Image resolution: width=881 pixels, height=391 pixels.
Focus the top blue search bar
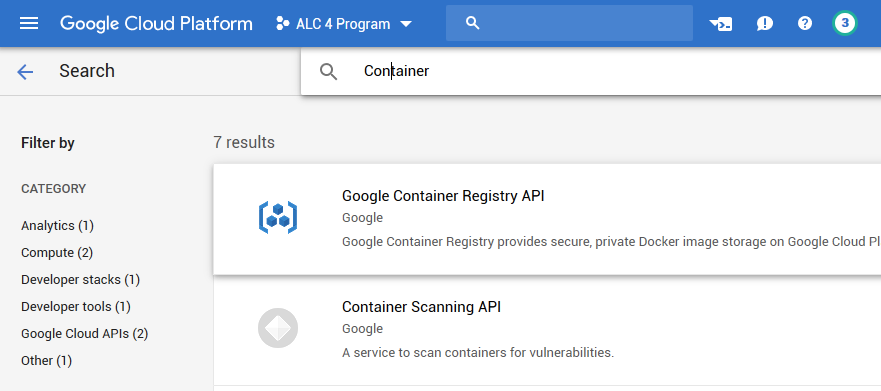point(569,23)
